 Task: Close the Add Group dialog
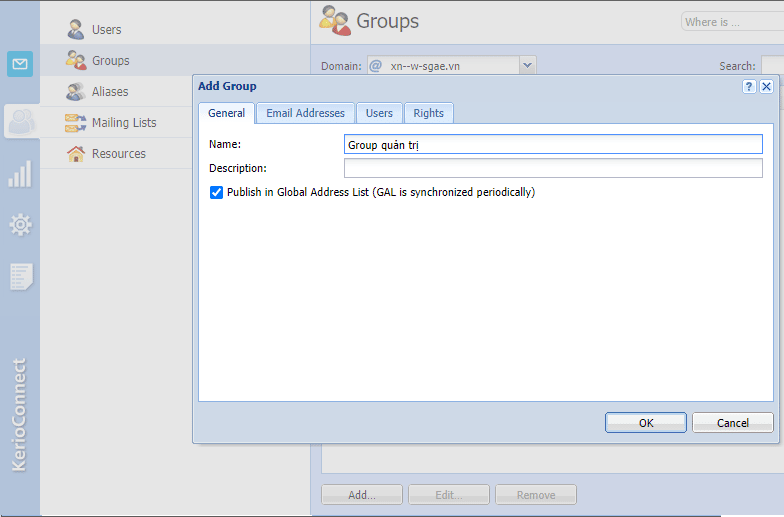click(766, 86)
